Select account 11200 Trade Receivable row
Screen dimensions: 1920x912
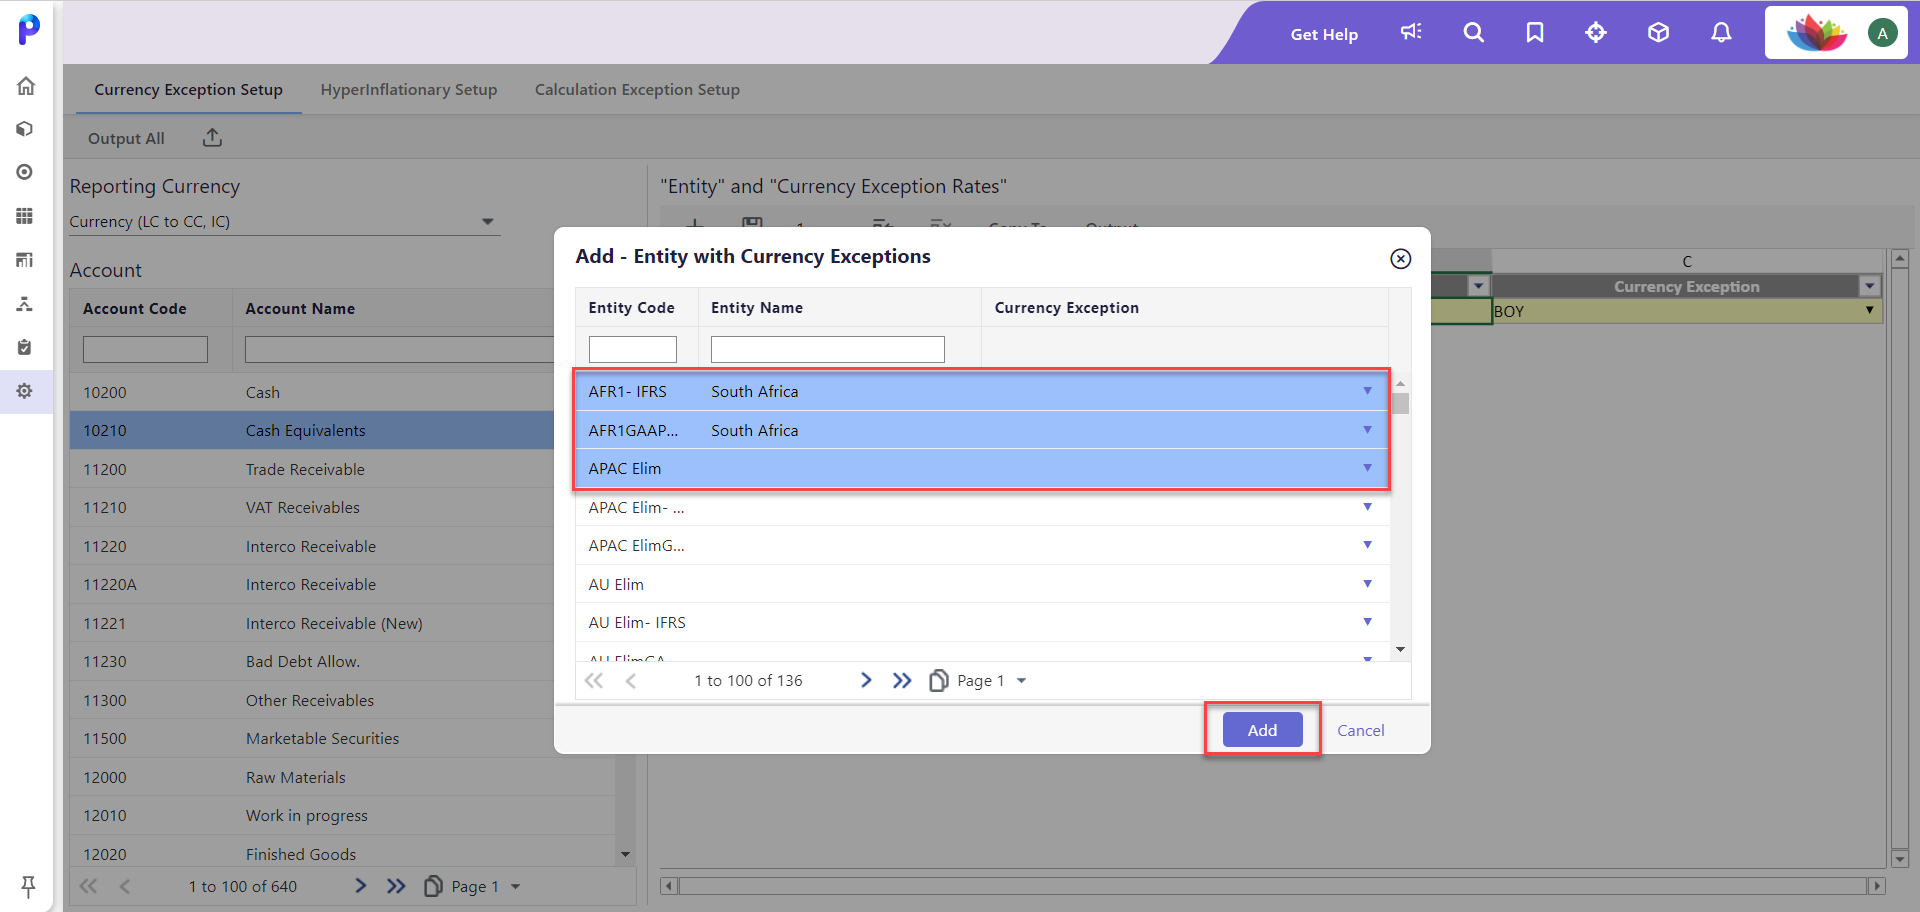click(x=312, y=469)
